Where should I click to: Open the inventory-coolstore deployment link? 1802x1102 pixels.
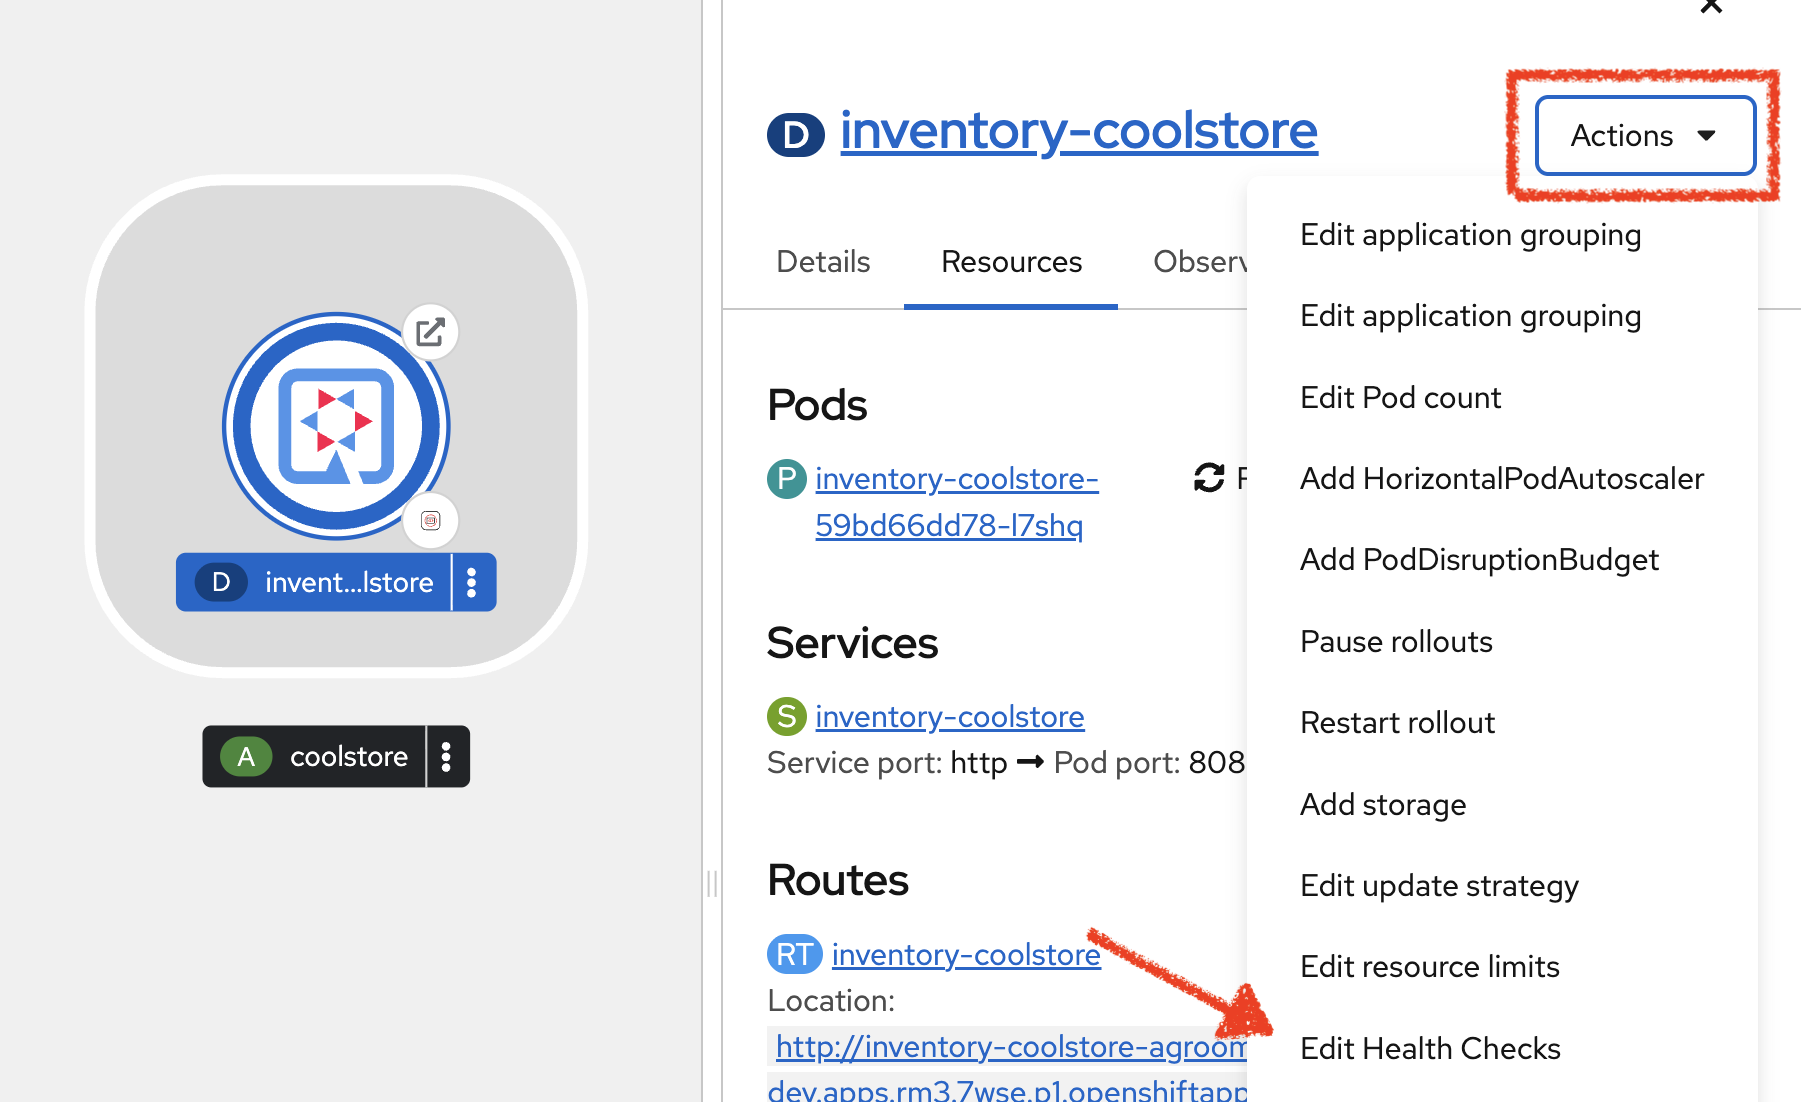coord(1078,130)
